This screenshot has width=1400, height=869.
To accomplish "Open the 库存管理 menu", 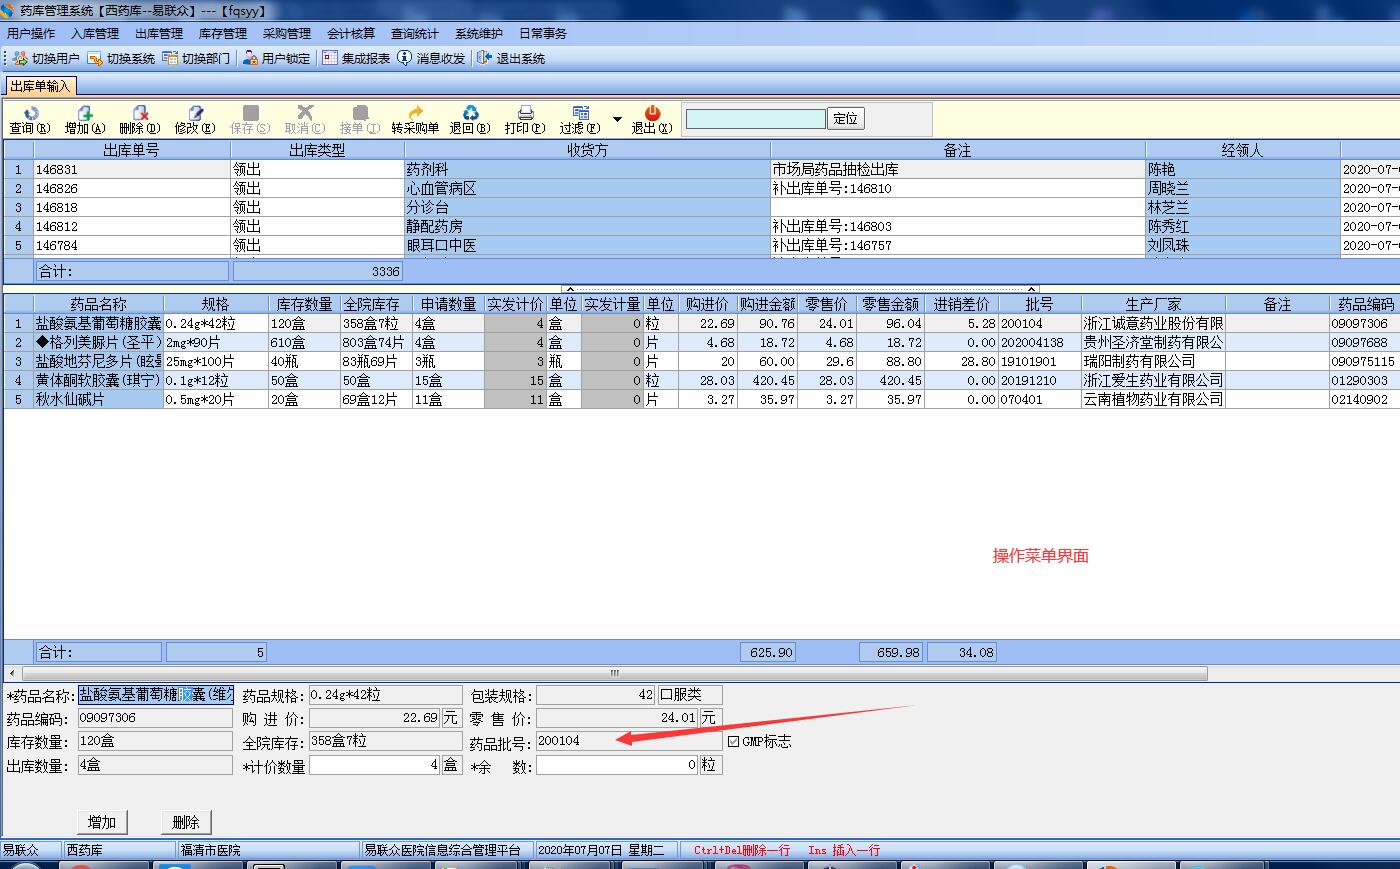I will tap(223, 33).
